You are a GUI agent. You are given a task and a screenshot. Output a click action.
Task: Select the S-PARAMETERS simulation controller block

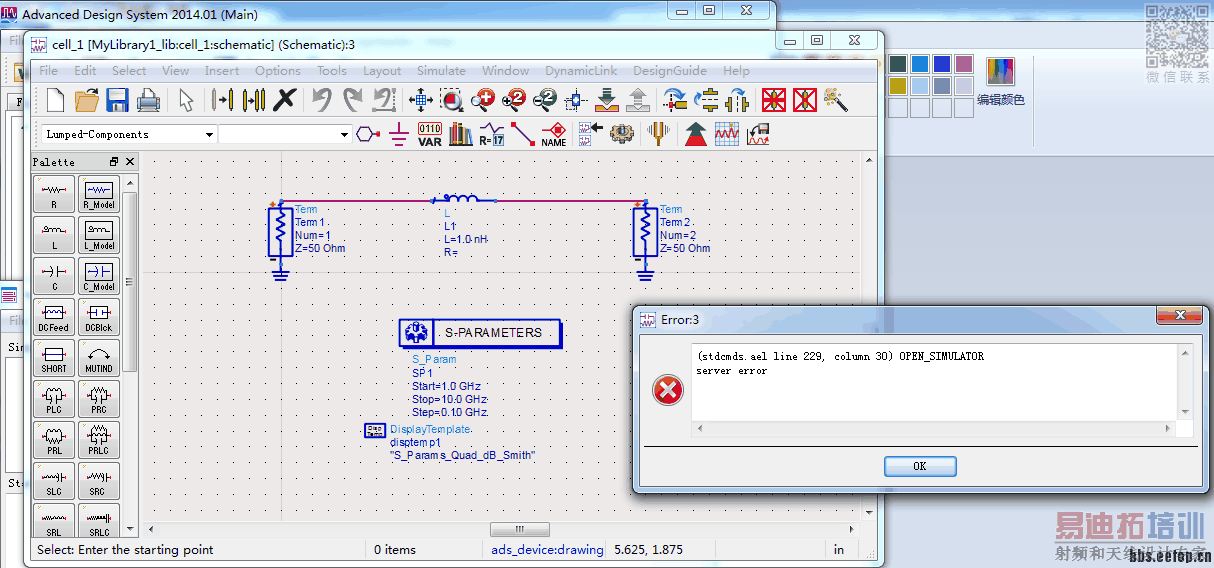[480, 333]
